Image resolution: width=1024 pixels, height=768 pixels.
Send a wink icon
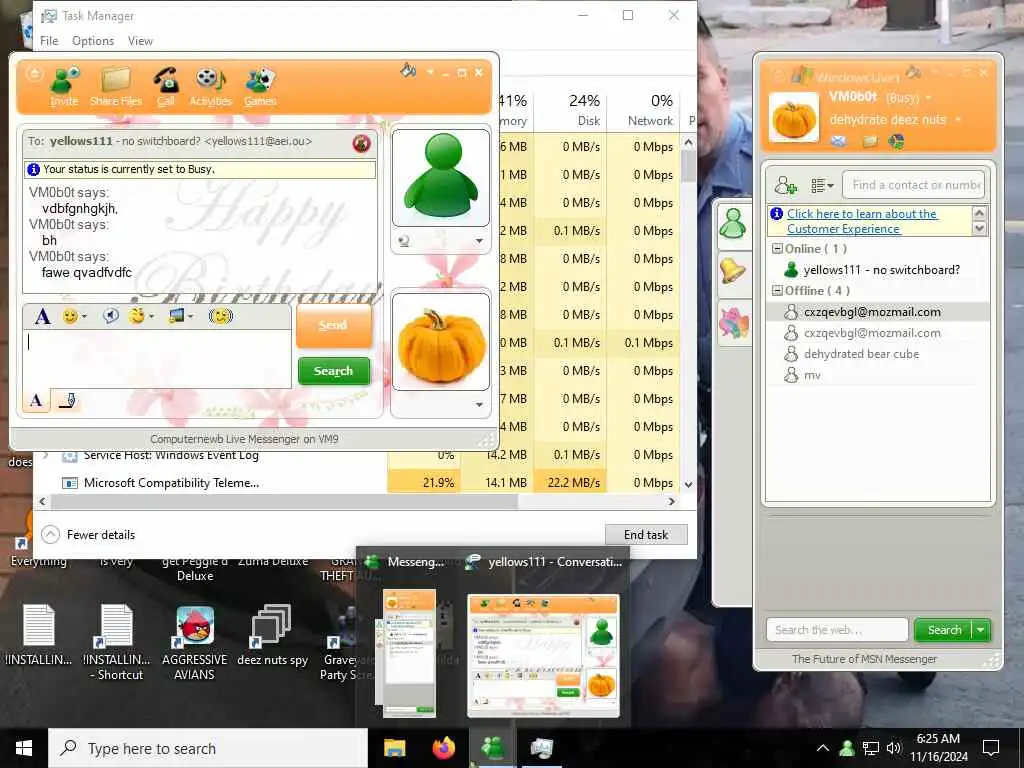(x=136, y=317)
